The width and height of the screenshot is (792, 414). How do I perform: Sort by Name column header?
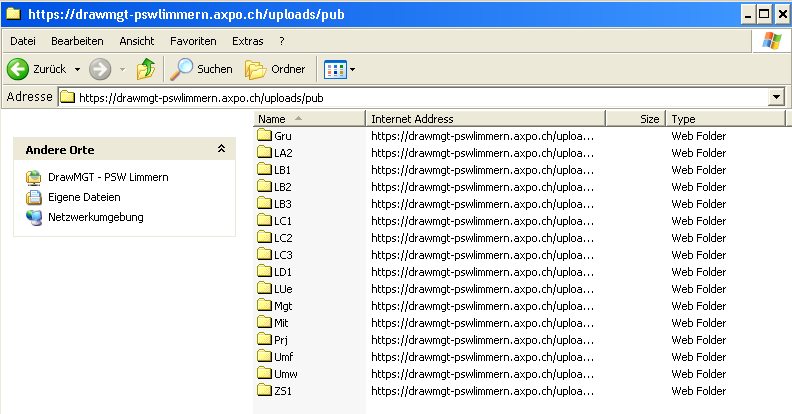(x=309, y=119)
